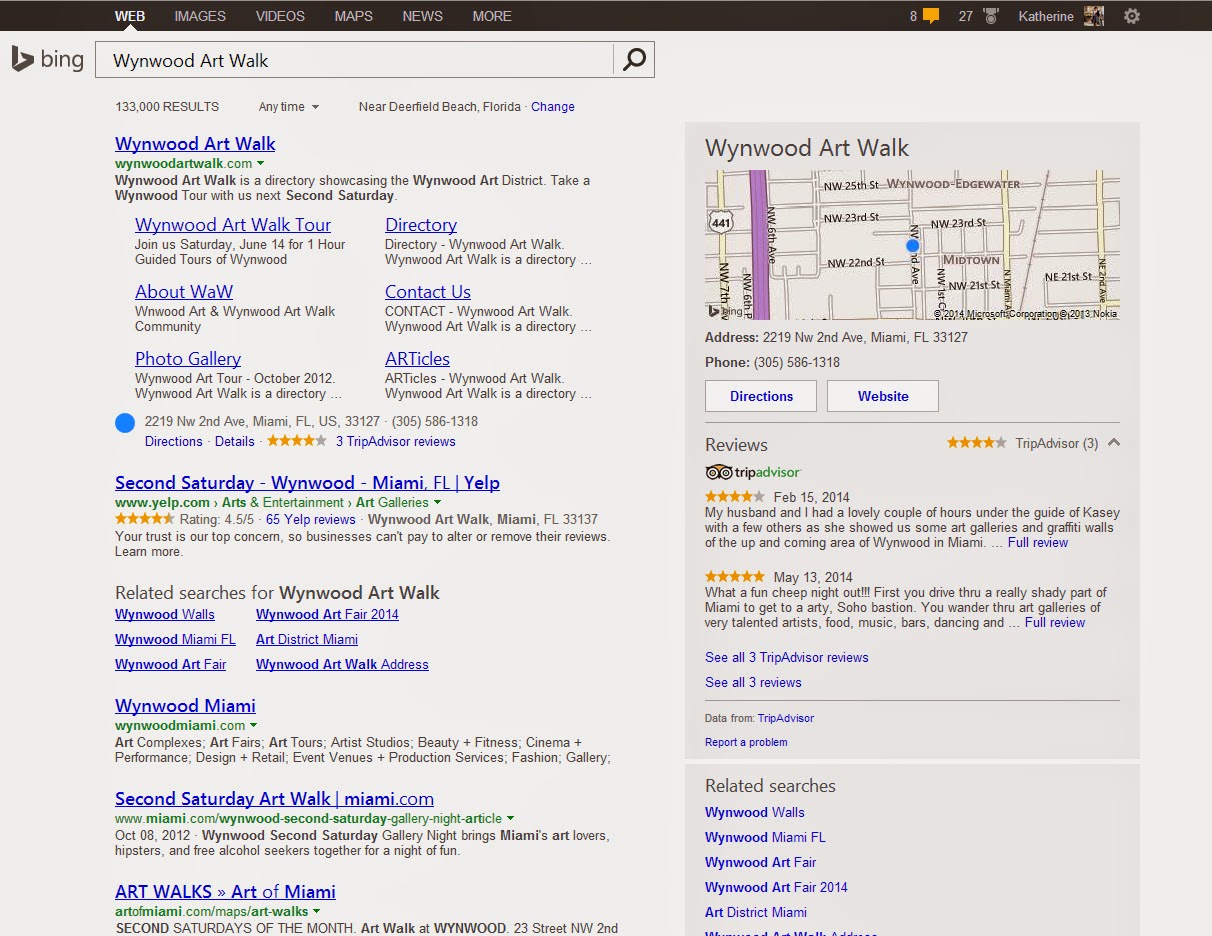Screen dimensions: 1212x936
Task: Click Full review for May 13 review
Action: (x=1055, y=623)
